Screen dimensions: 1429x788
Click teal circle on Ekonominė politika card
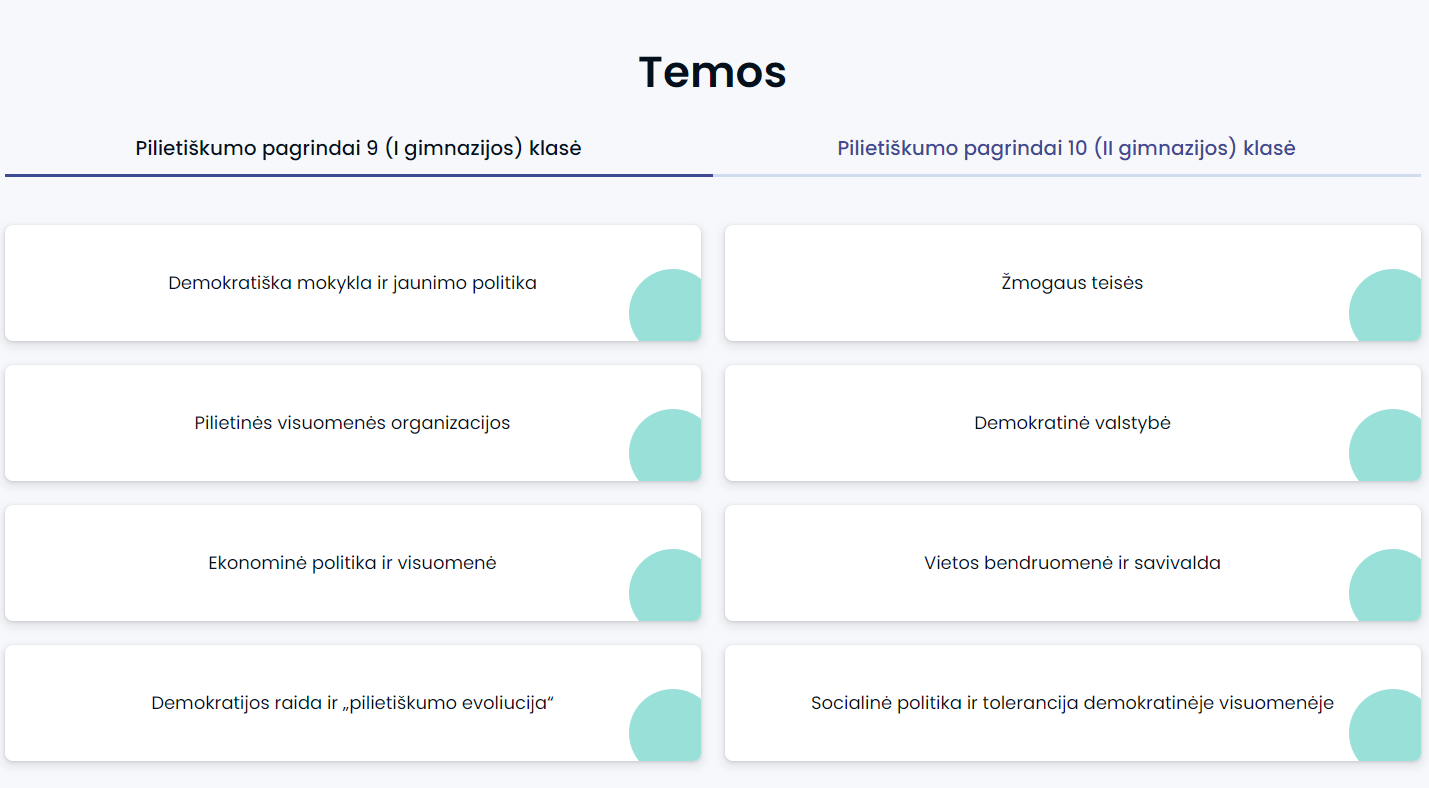667,587
